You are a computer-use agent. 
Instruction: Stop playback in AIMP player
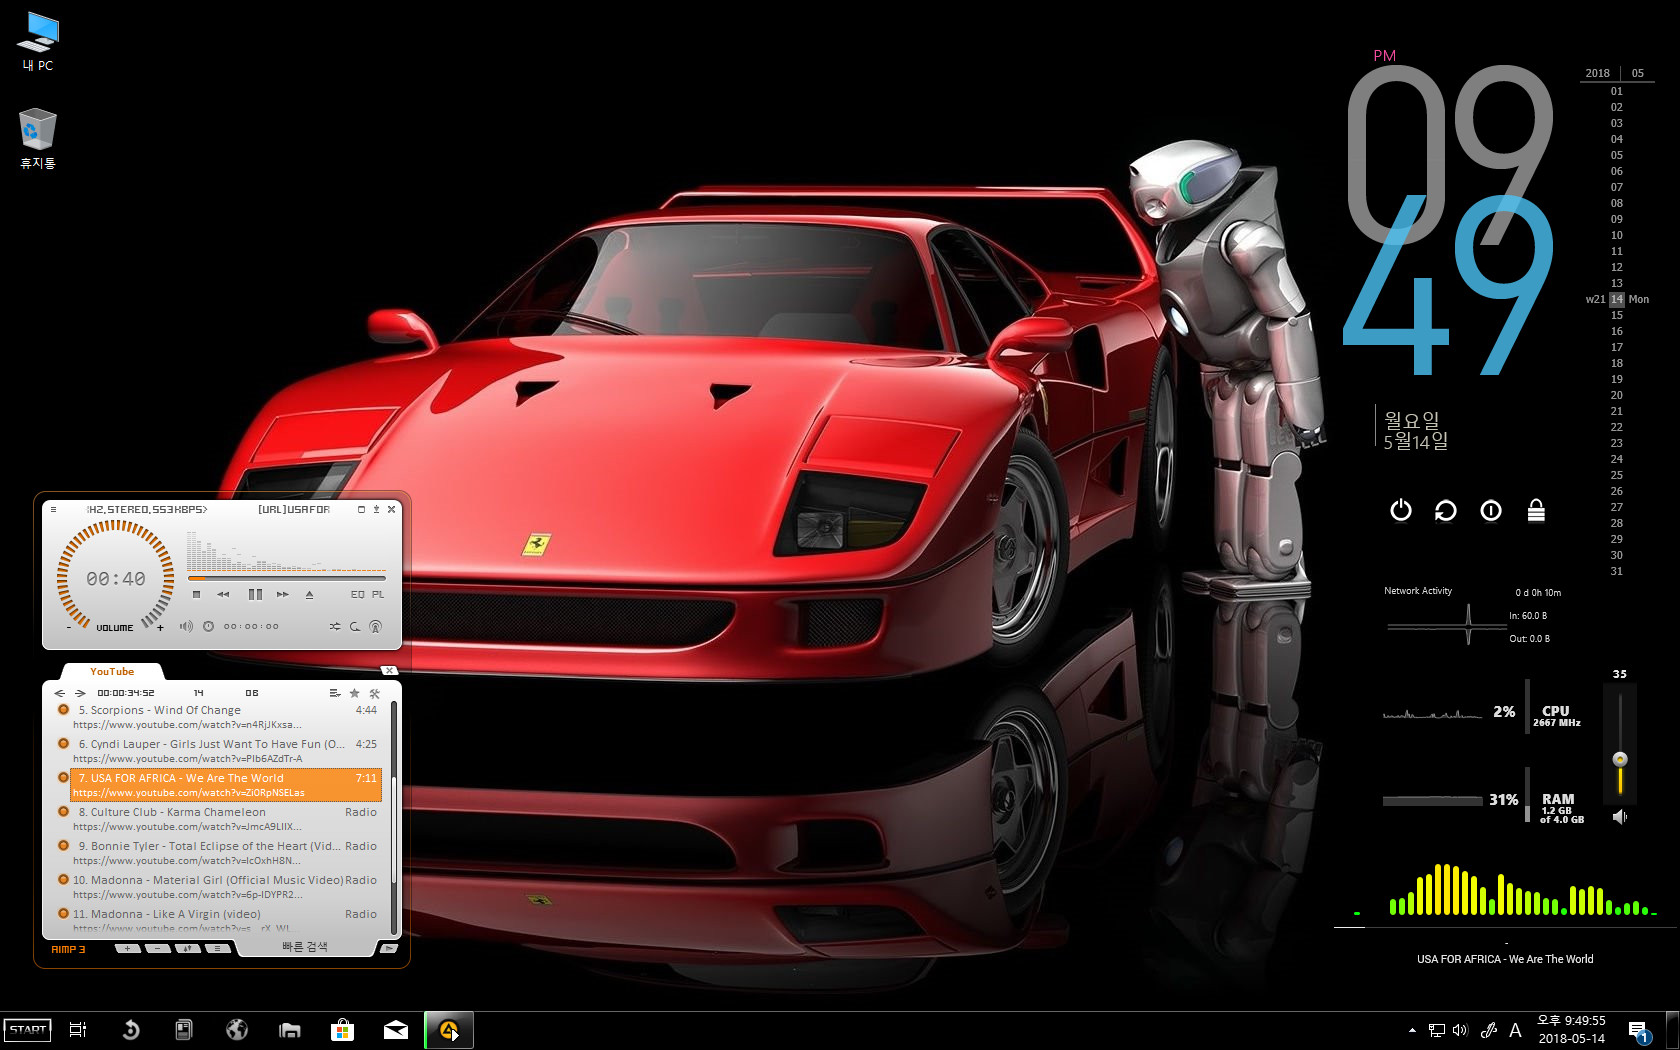pos(197,594)
